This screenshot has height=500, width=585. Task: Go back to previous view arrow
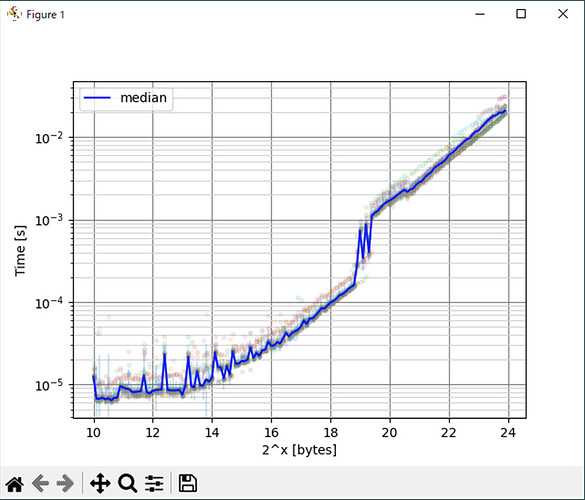(40, 484)
